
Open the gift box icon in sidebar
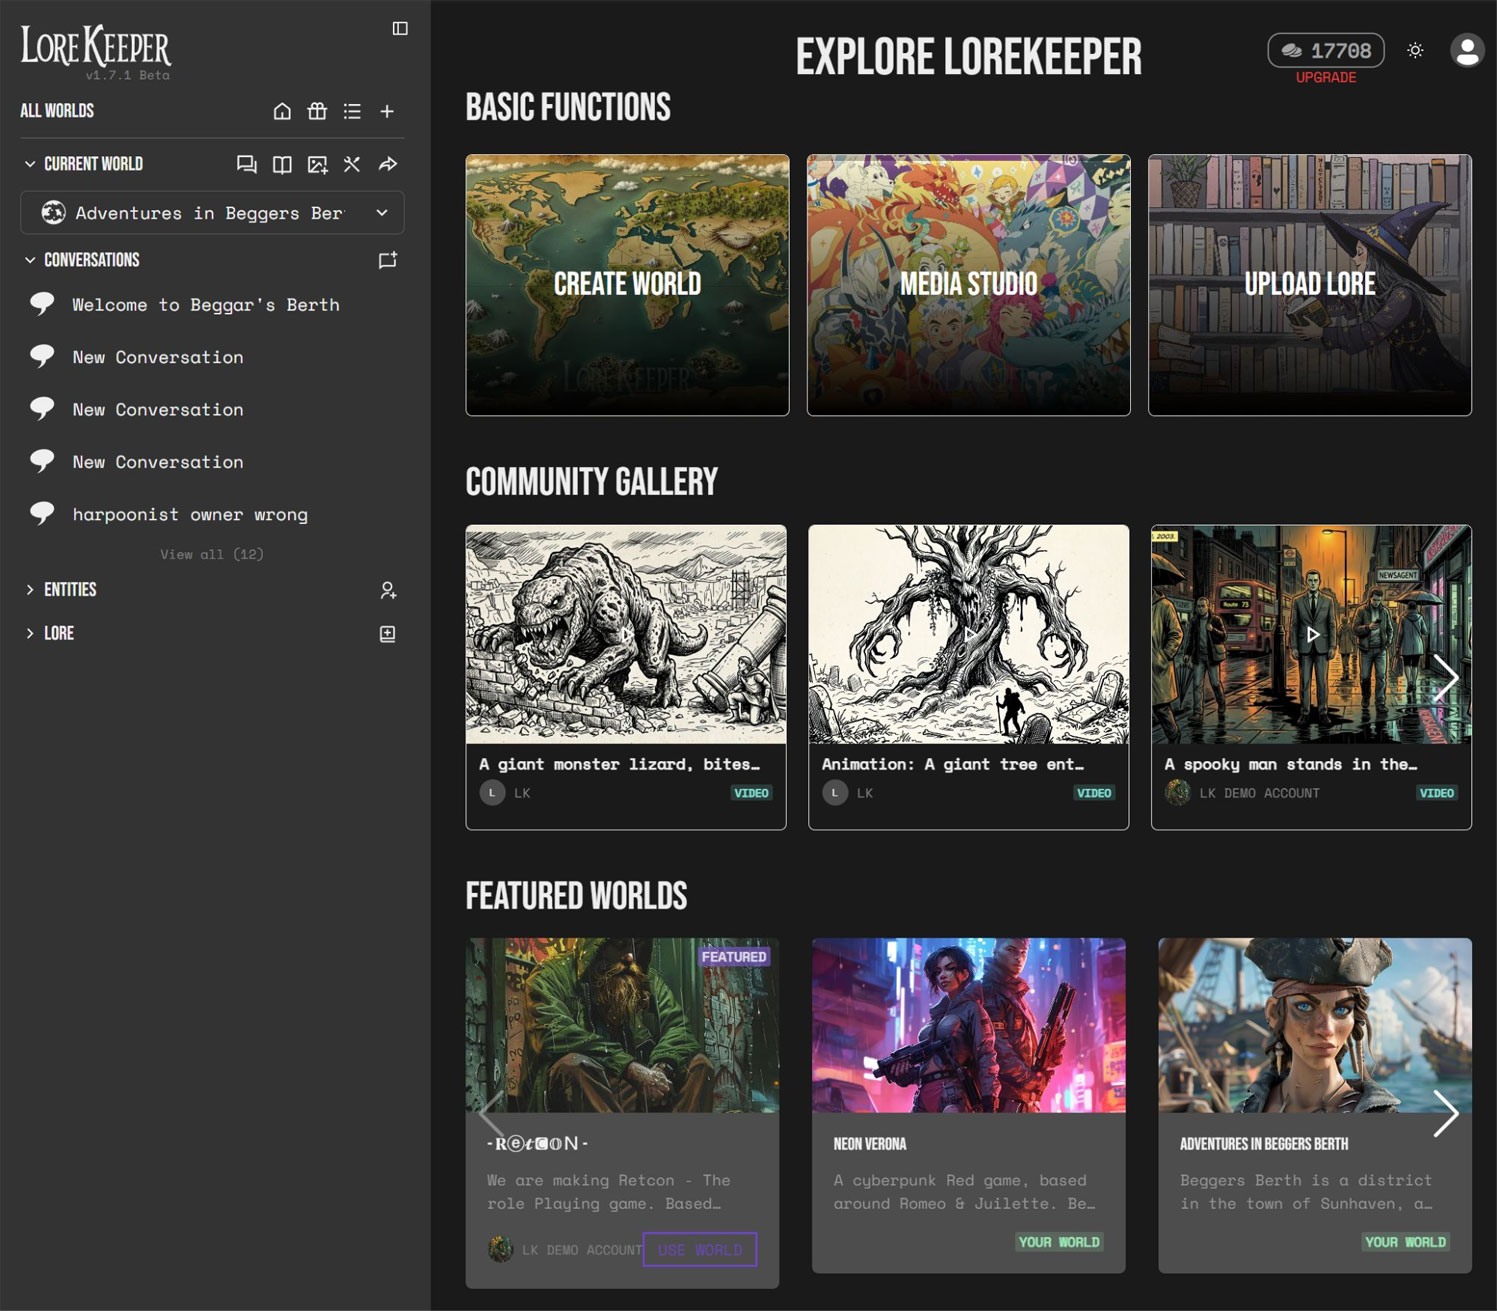point(317,111)
